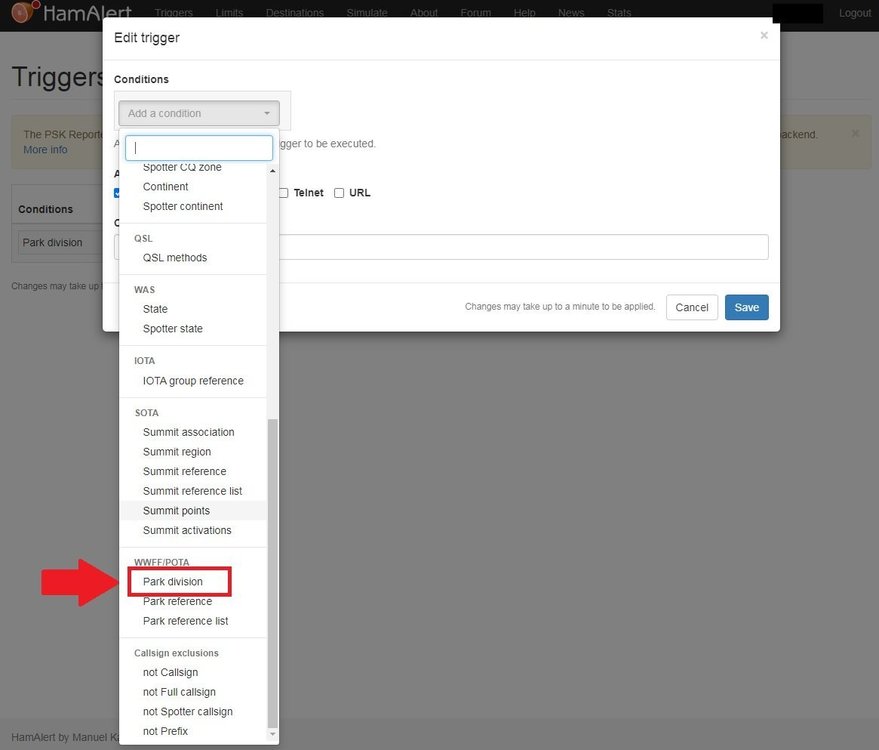The image size is (879, 750).
Task: Choose Park reference list option
Action: point(185,621)
